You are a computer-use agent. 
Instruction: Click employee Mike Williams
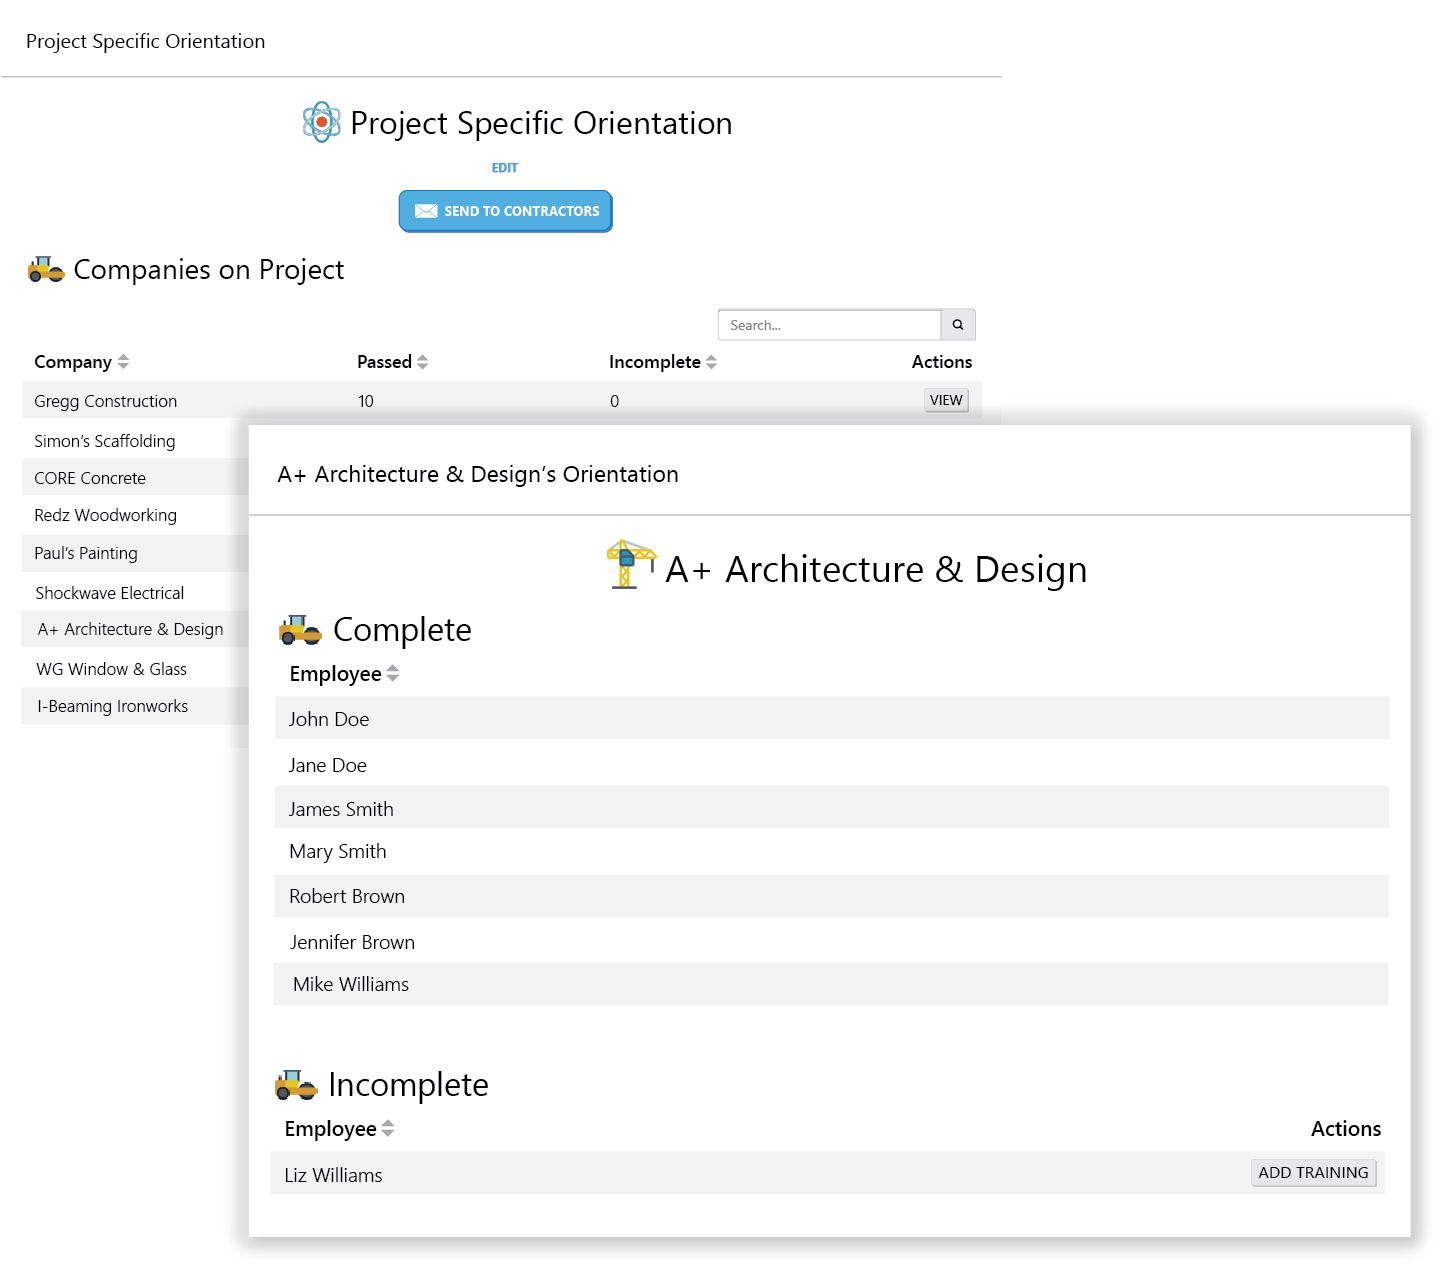click(x=351, y=984)
